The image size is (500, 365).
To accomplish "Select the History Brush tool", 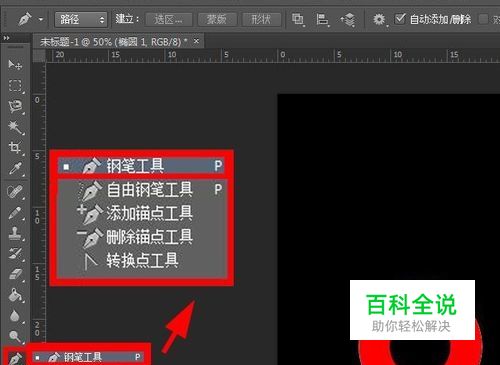I will 15,254.
